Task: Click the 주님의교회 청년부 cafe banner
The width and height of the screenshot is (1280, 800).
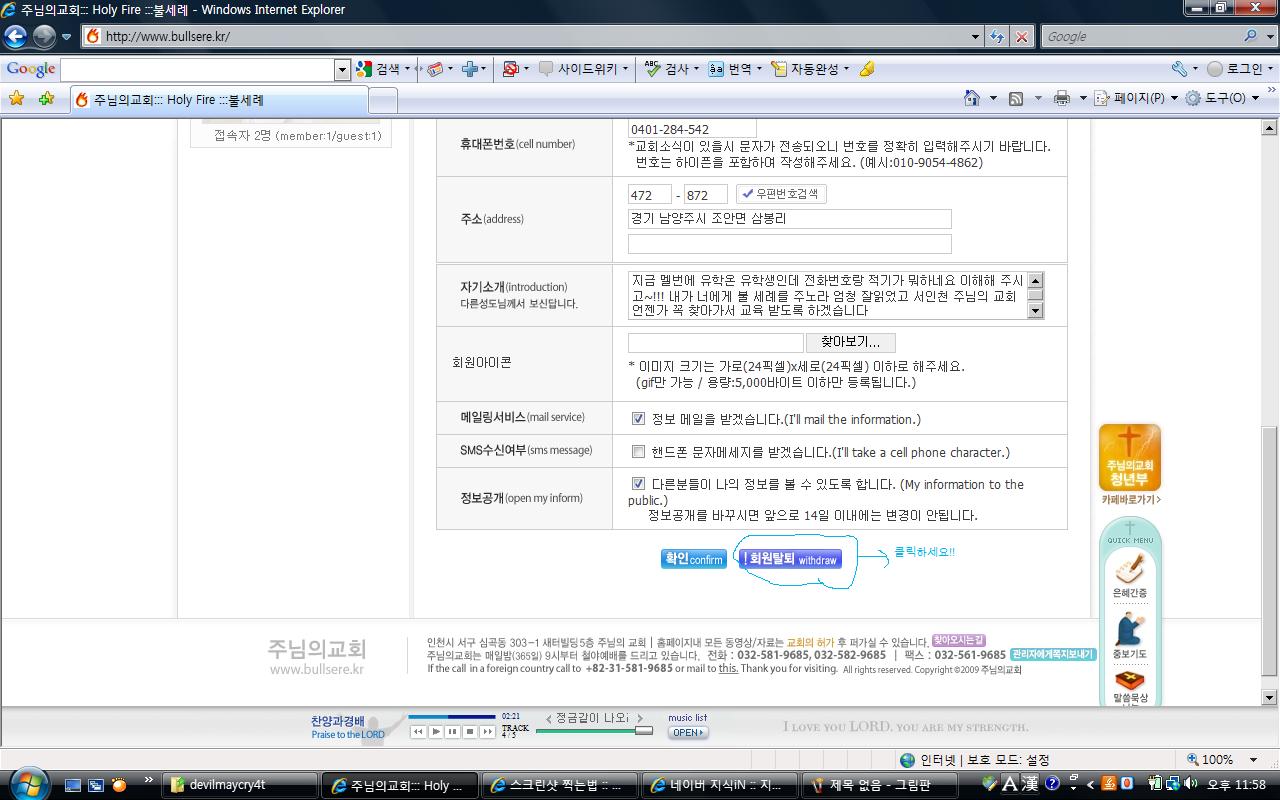Action: [1130, 457]
